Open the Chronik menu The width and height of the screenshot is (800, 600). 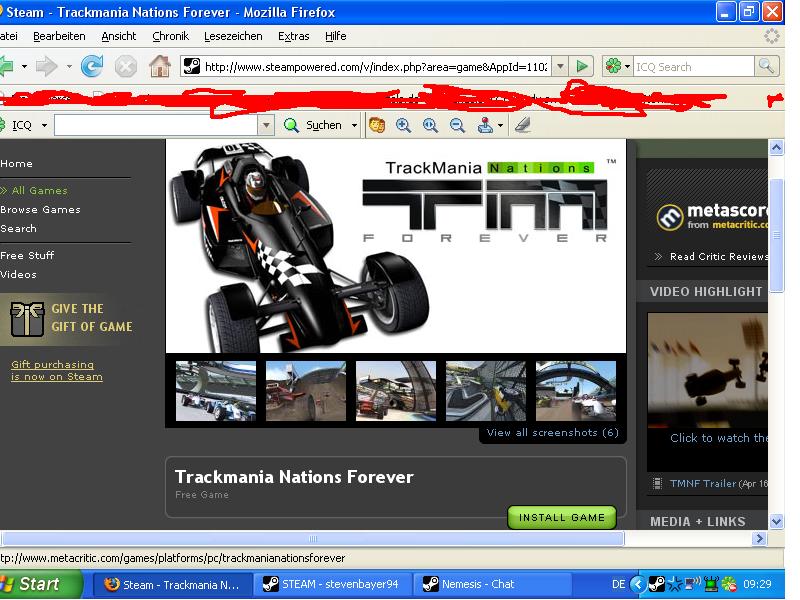(x=170, y=36)
